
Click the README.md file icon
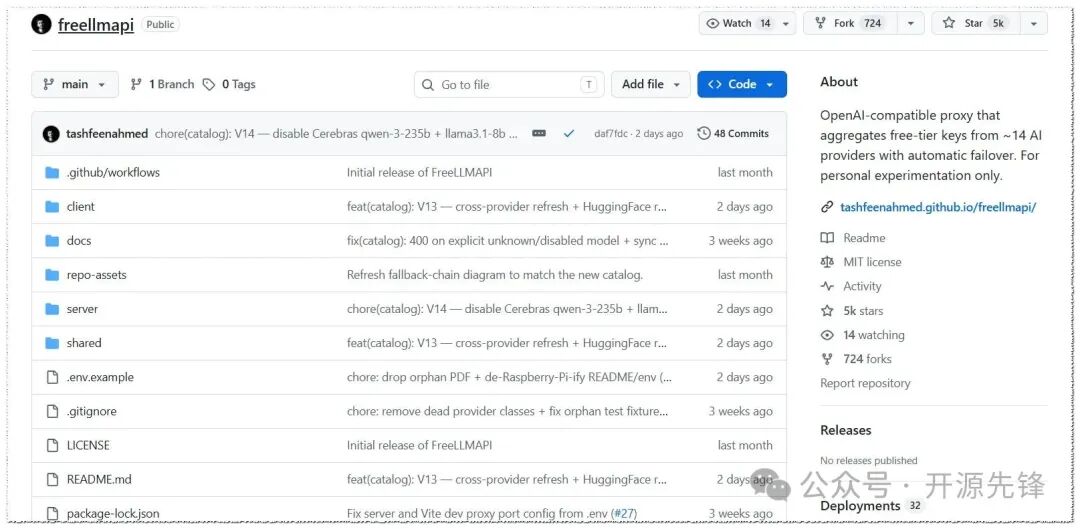[52, 479]
